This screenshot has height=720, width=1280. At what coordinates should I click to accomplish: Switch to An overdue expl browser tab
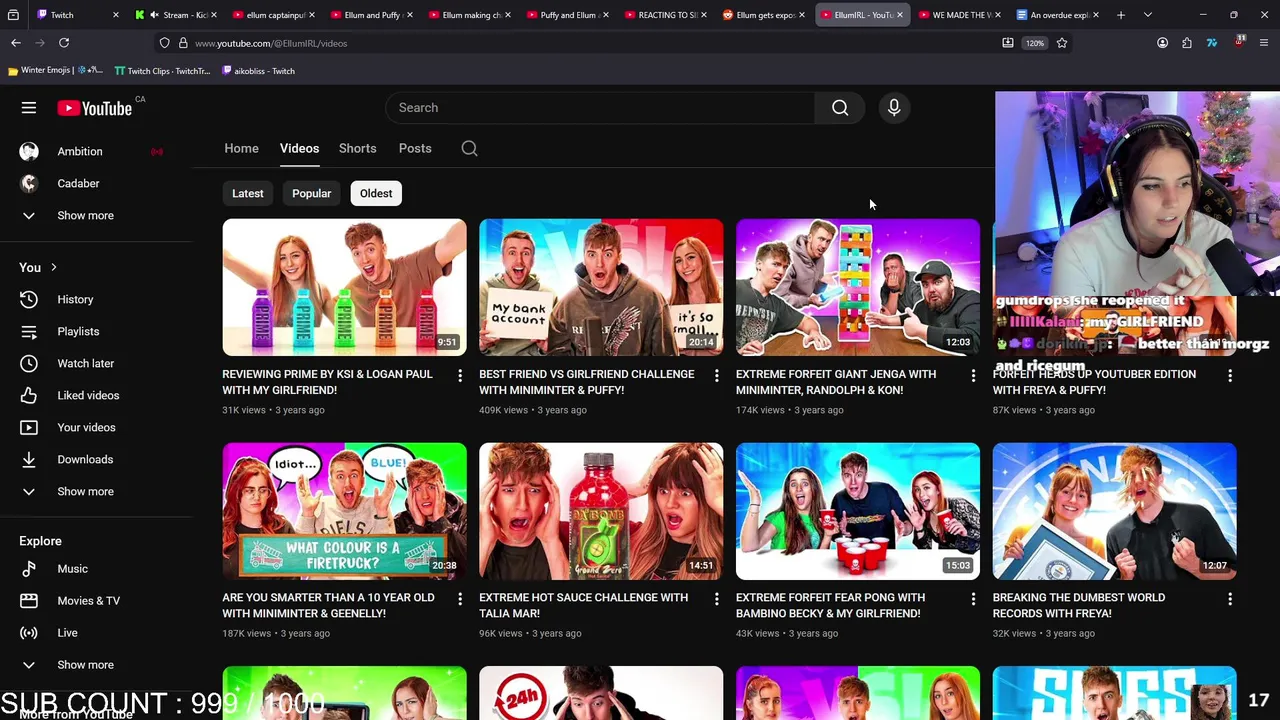coord(1058,15)
